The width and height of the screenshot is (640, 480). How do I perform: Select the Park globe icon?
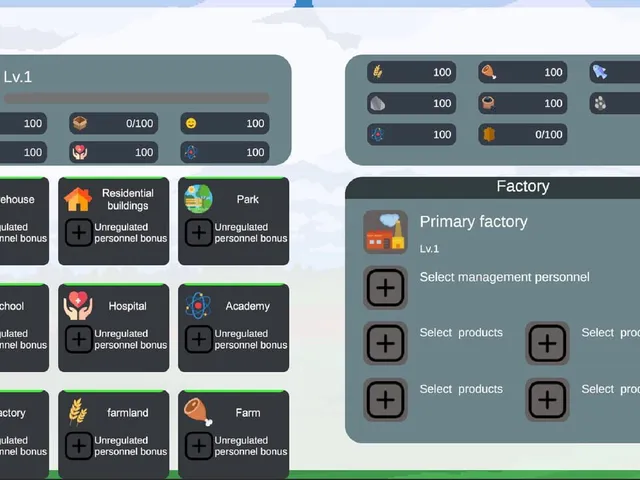click(x=198, y=199)
